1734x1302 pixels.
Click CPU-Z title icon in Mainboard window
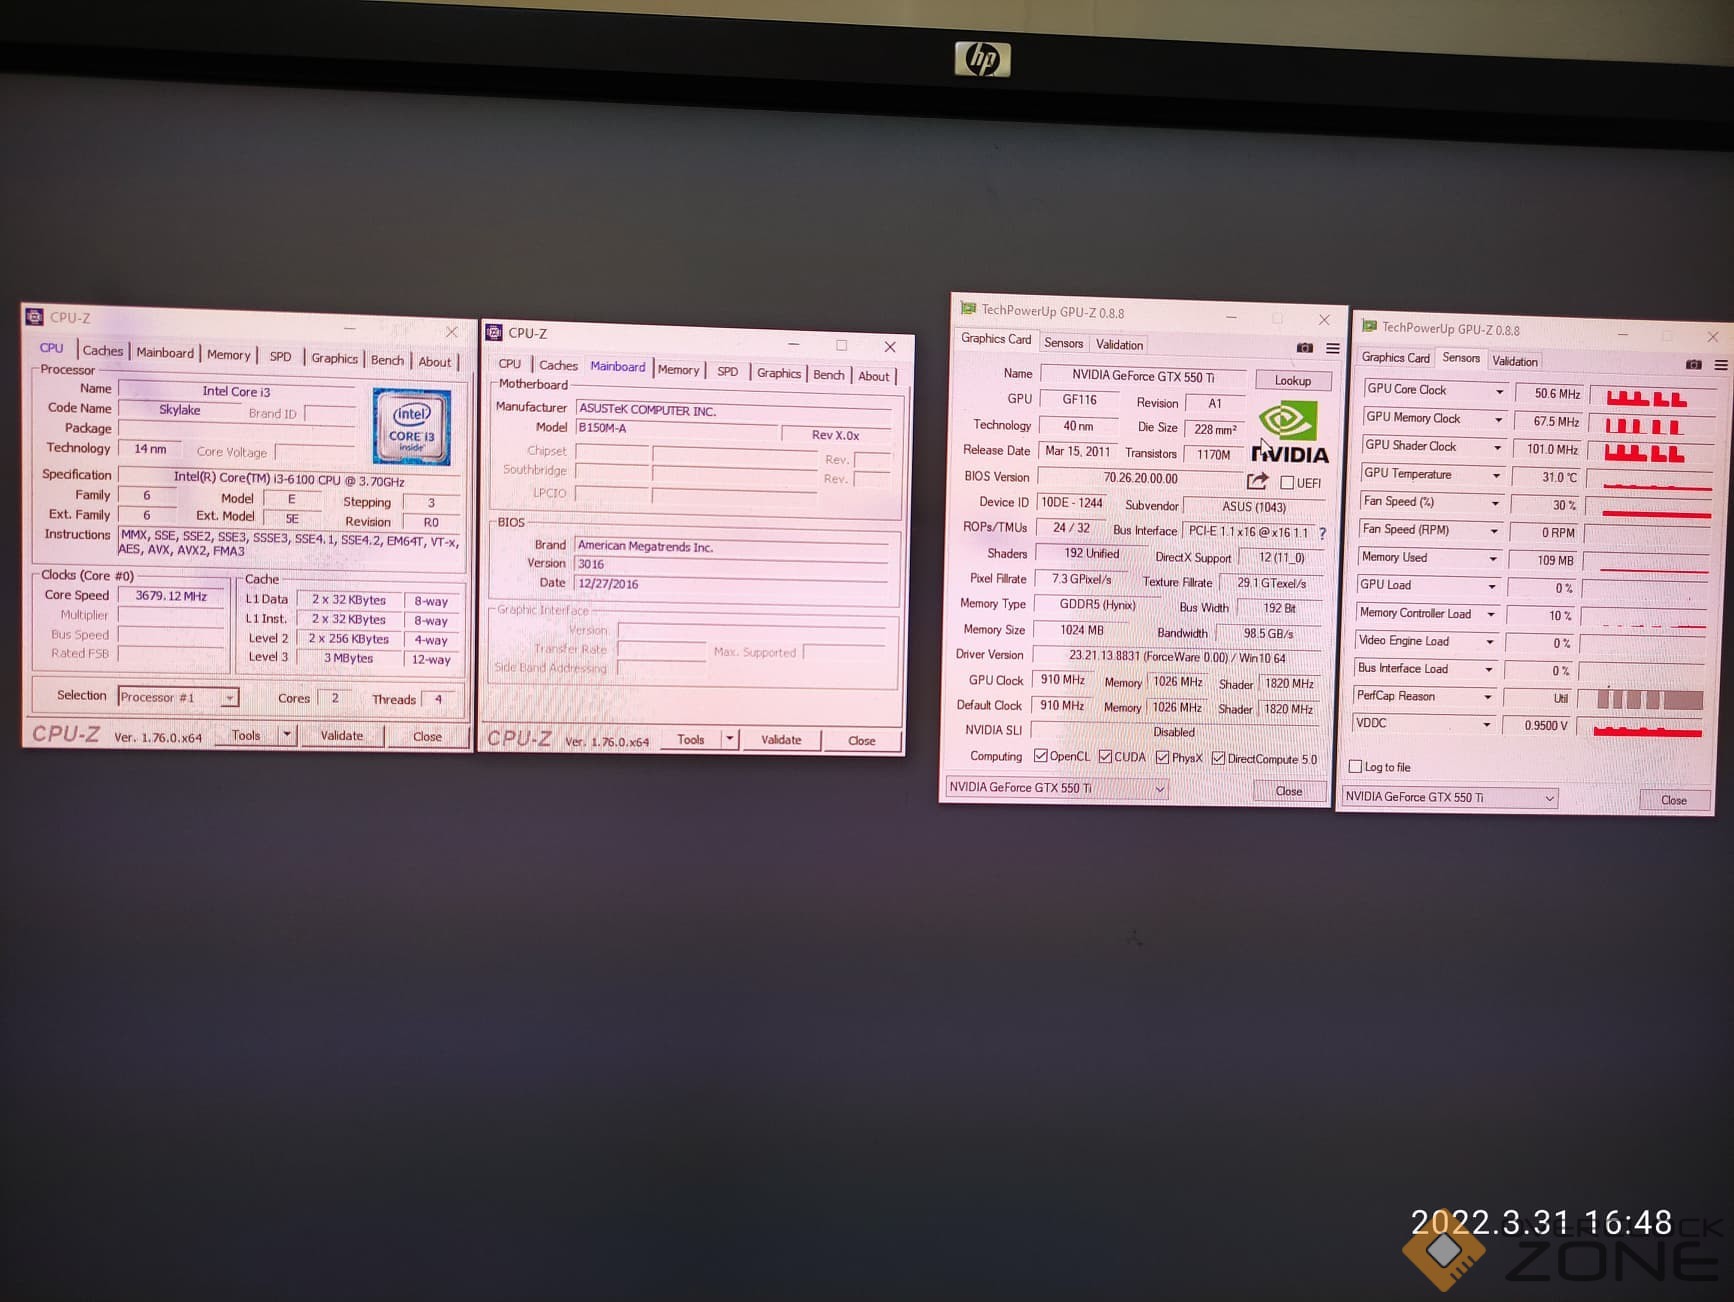click(x=493, y=332)
